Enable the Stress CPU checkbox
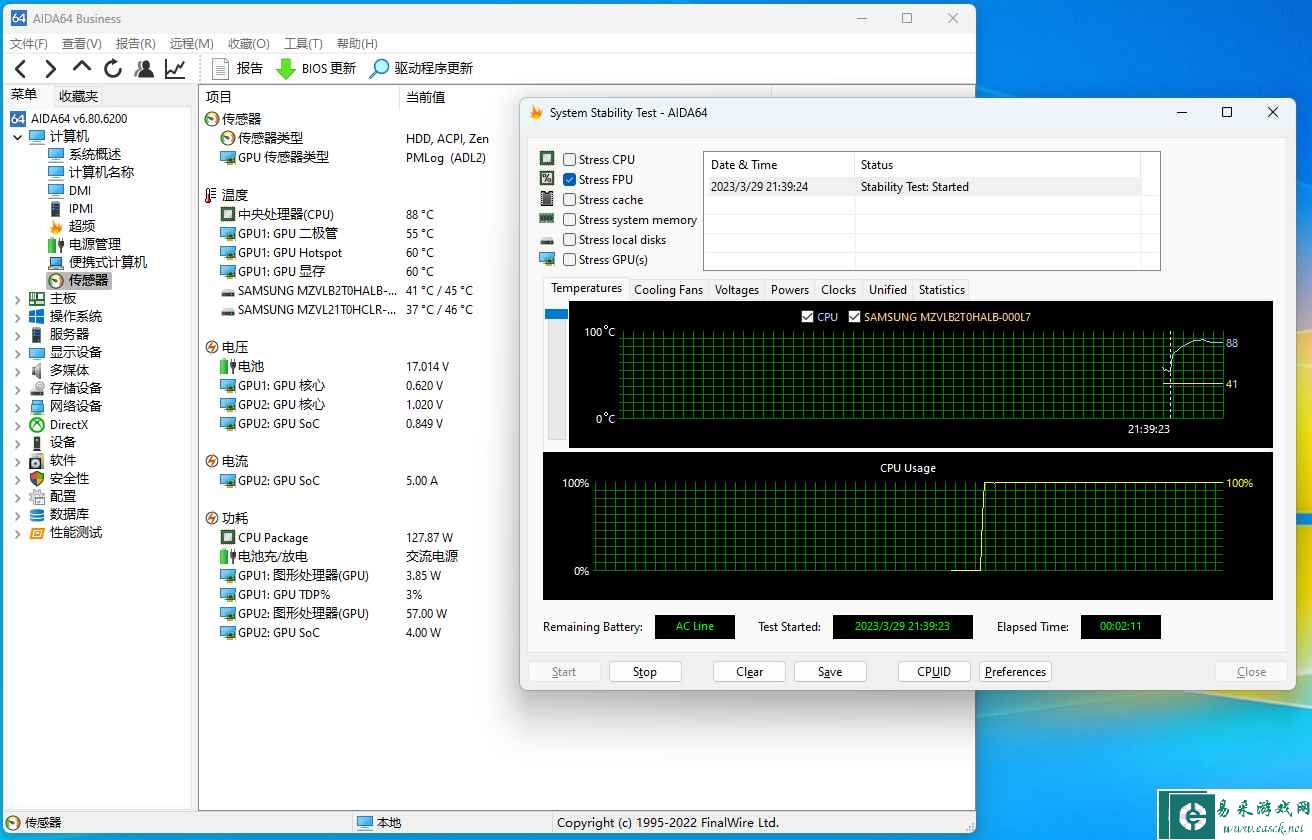Viewport: 1312px width, 840px height. point(569,159)
